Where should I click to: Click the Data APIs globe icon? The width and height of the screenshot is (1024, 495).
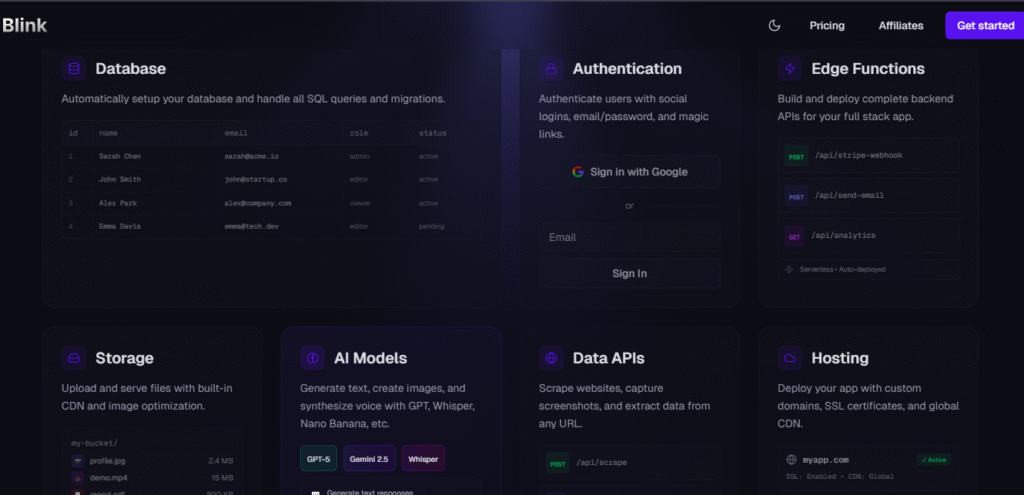[551, 358]
